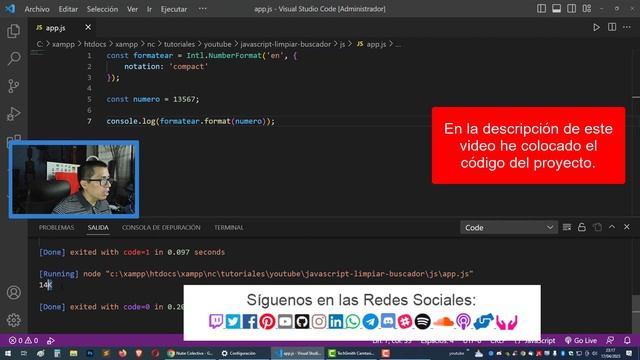The image size is (640, 360).
Task: Expand the htdocs breadcrumb
Action: (x=95, y=44)
